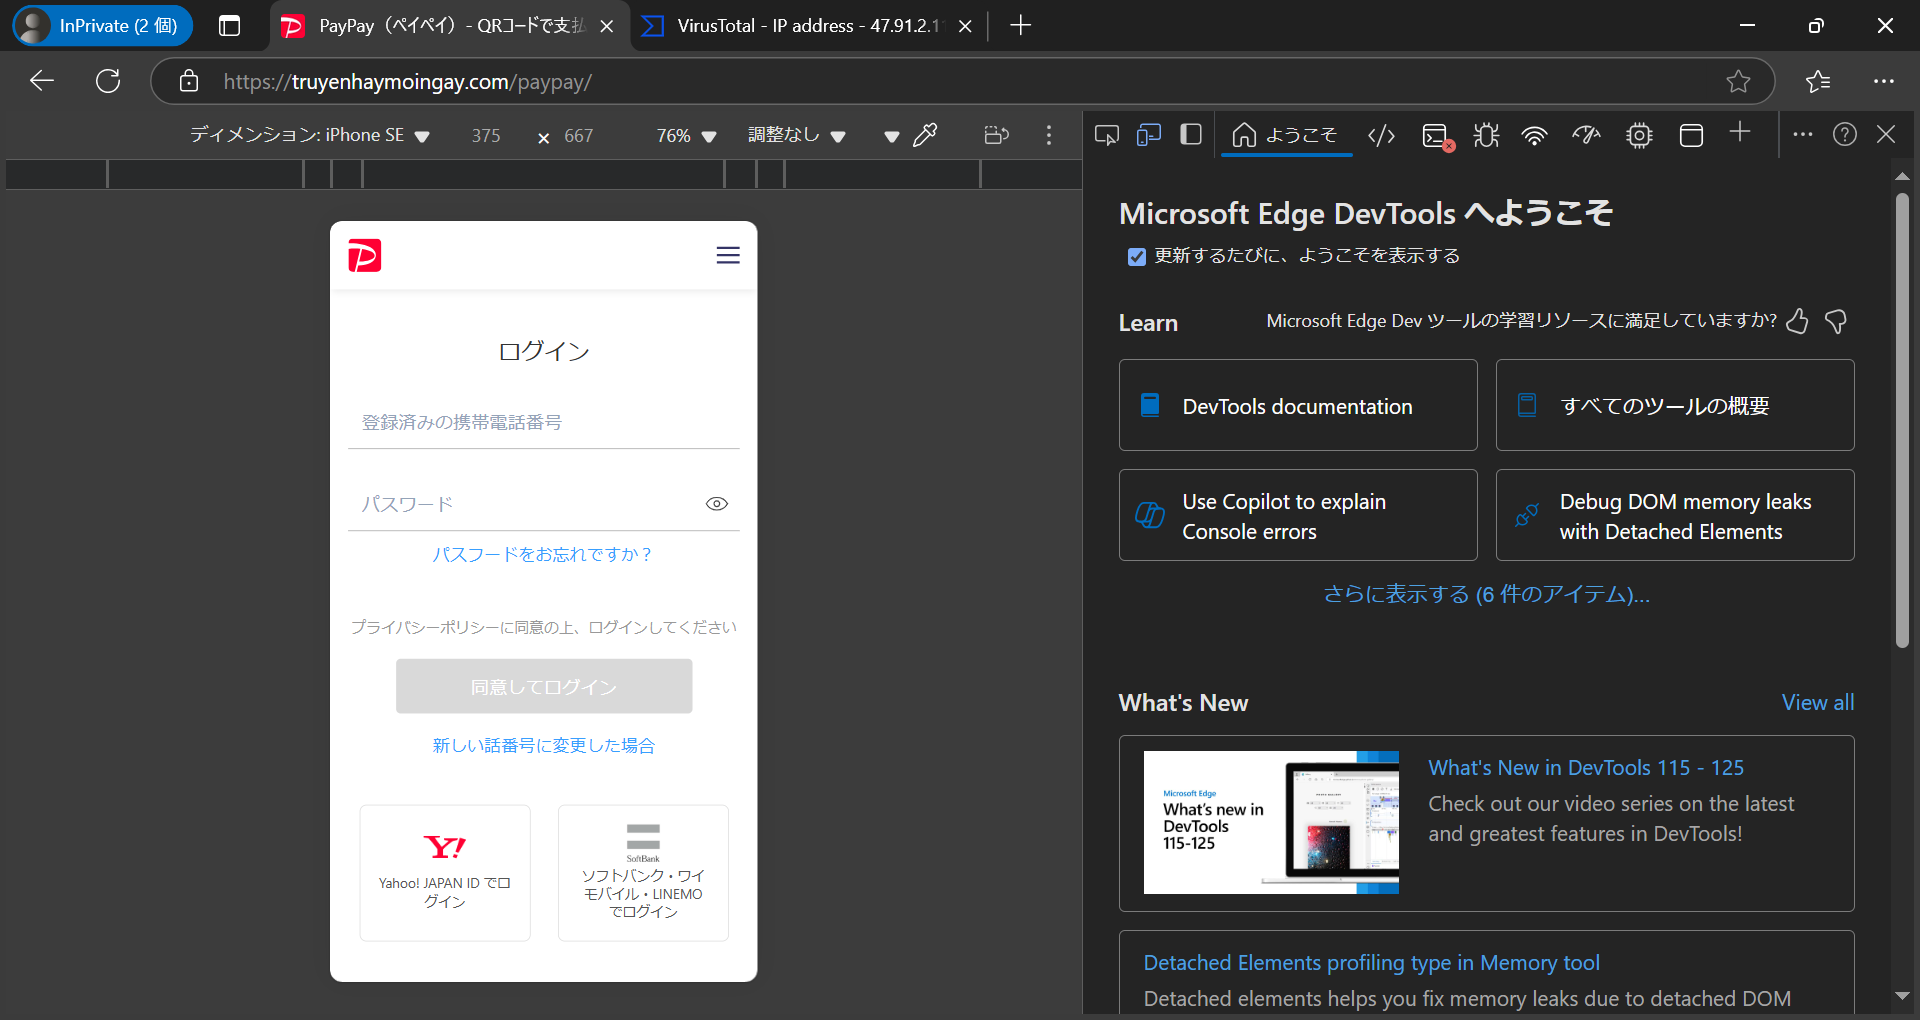Close the DevTools panel
The image size is (1920, 1020).
[1886, 134]
